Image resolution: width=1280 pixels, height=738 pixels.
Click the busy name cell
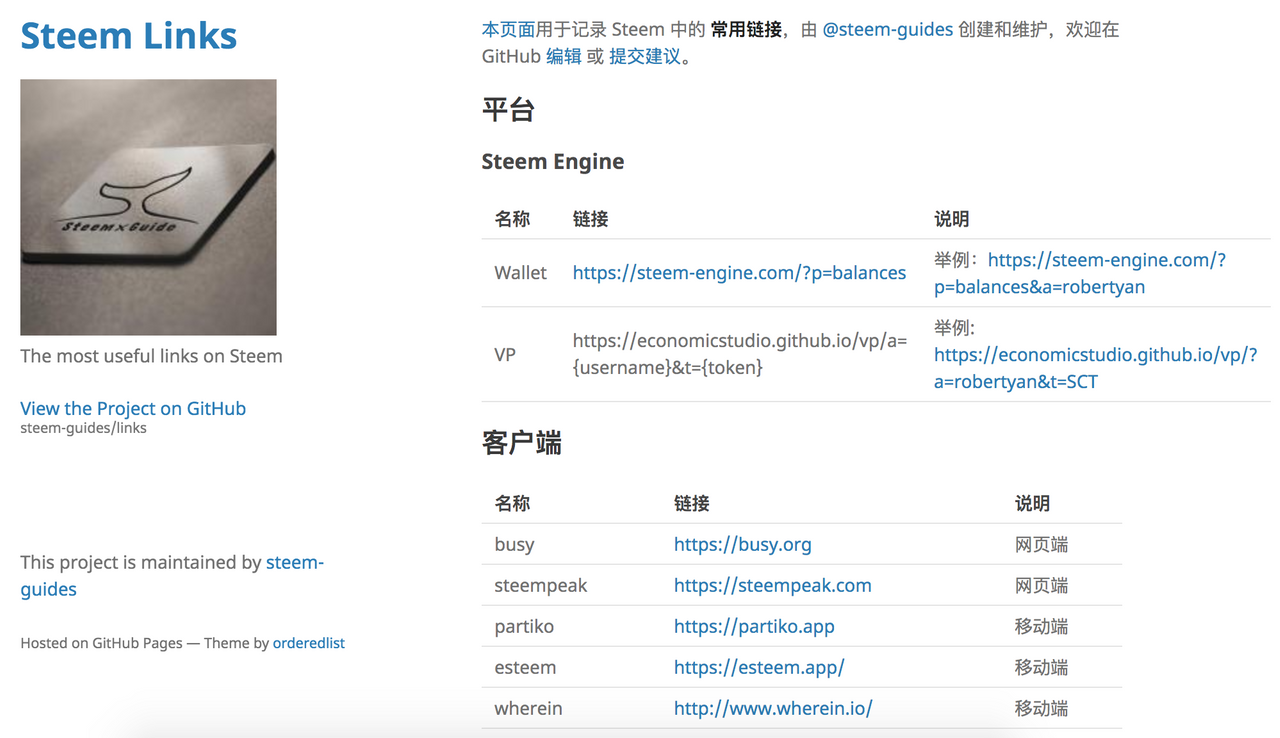coord(514,544)
